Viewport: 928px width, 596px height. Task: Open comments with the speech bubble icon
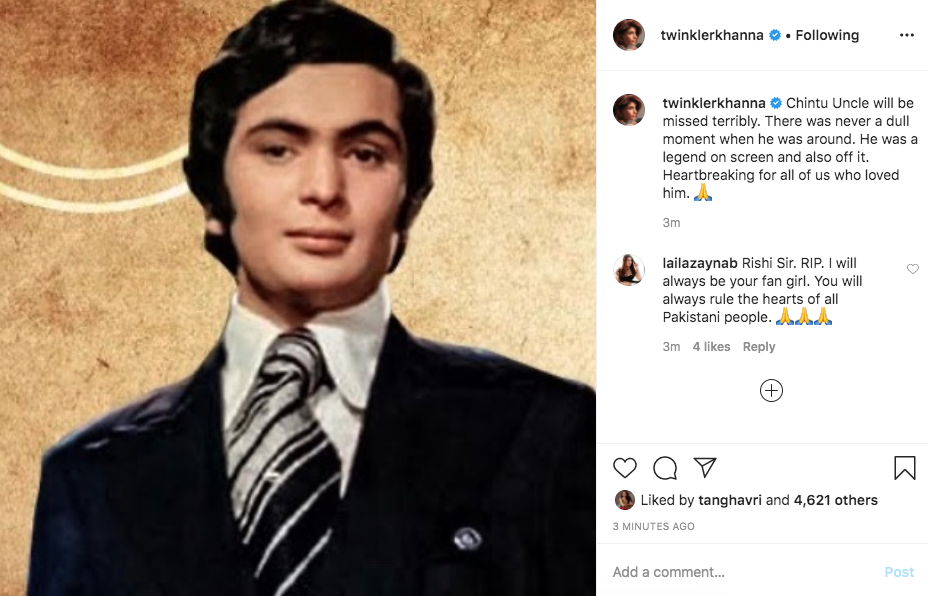pos(665,468)
